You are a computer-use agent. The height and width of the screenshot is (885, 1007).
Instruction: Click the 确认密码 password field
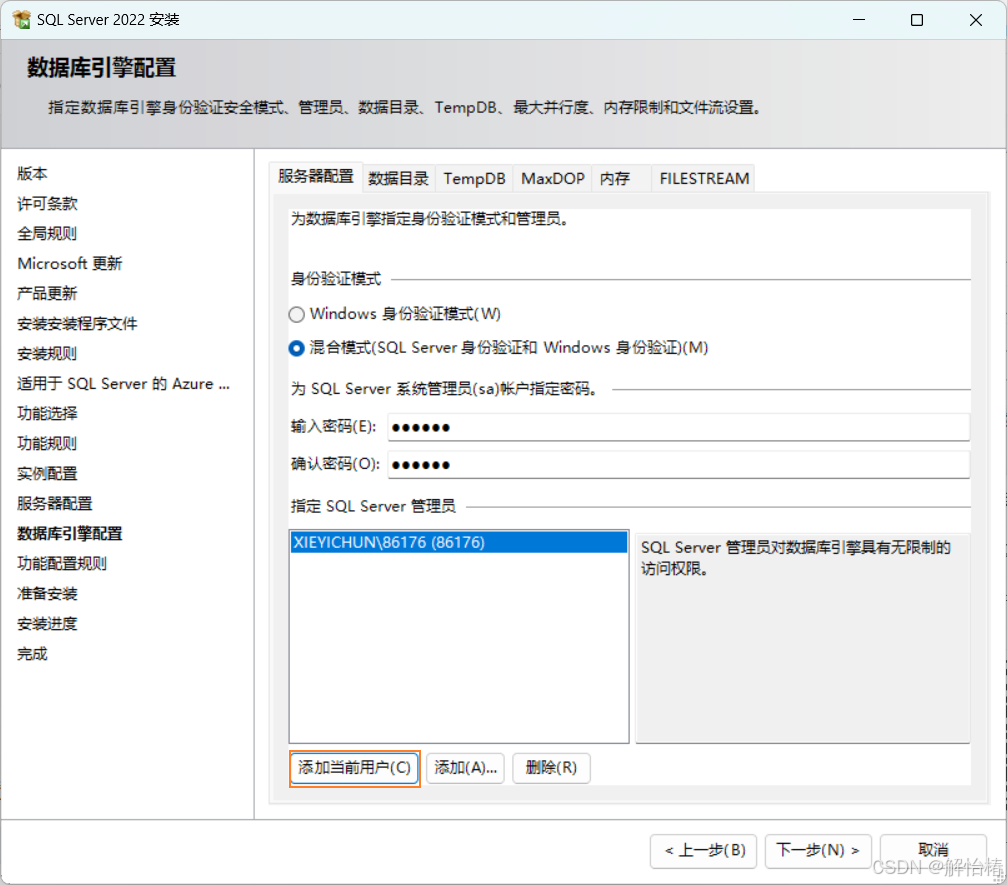[678, 464]
